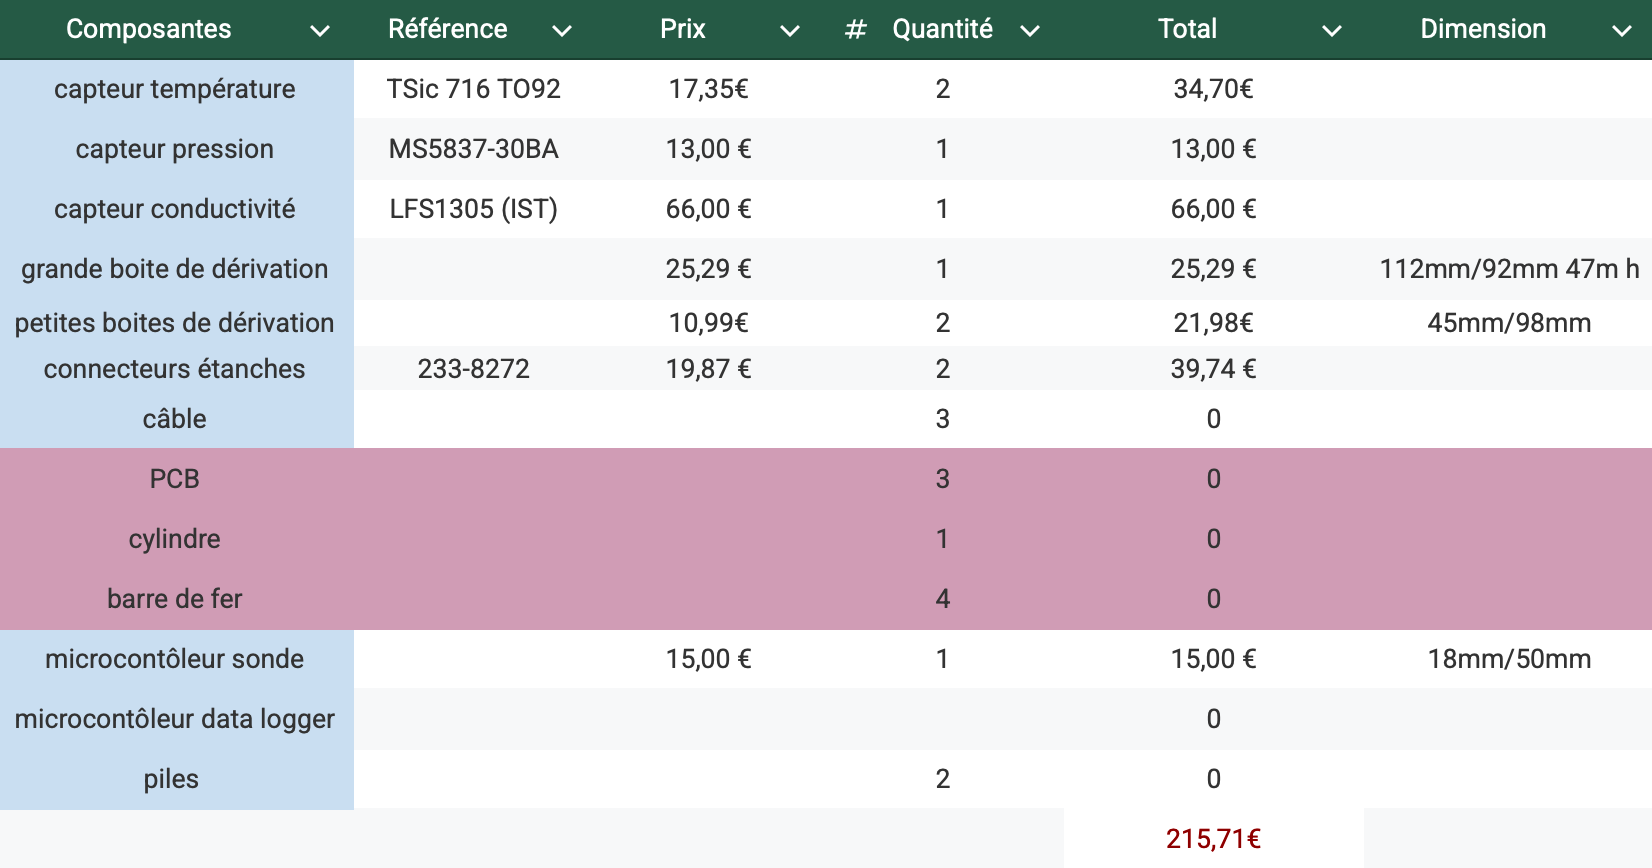Select the microcontôleur data logger cell
This screenshot has height=868, width=1652.
(175, 719)
